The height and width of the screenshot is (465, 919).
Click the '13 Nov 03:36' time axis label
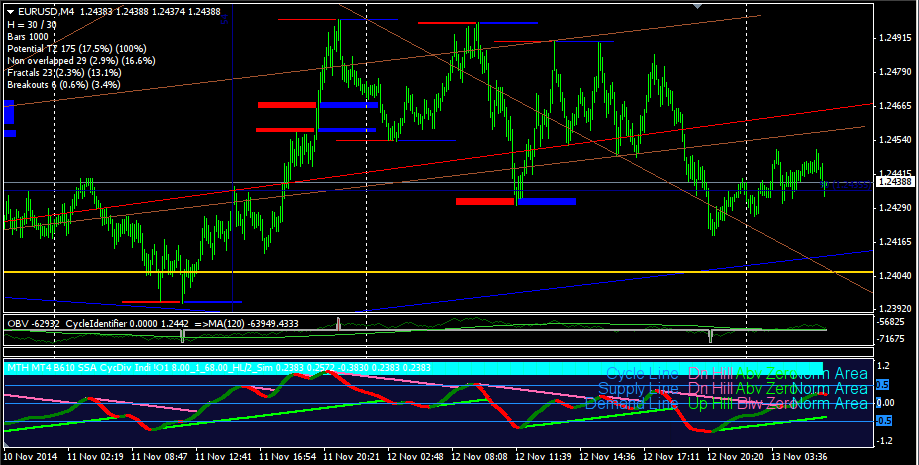(799, 456)
